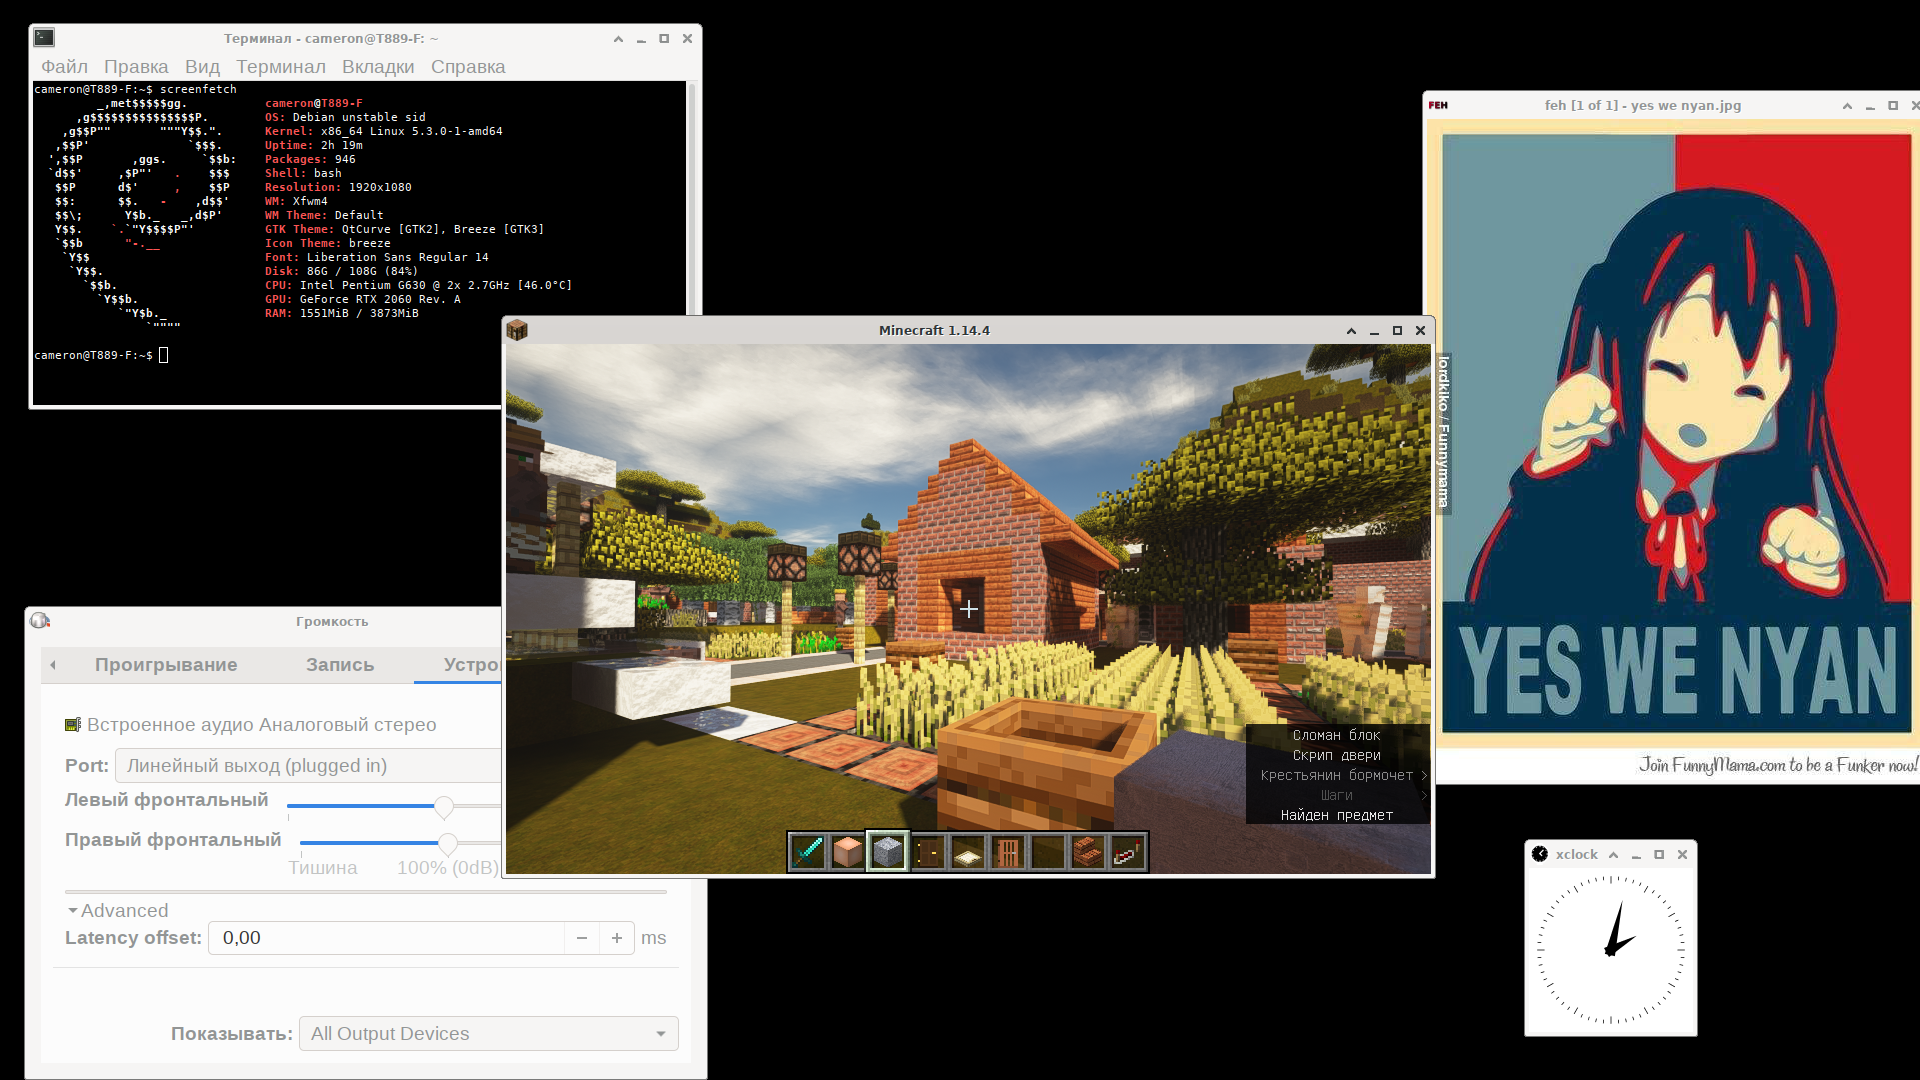Select the brick stairs hotbar item
The height and width of the screenshot is (1080, 1920).
(1088, 852)
